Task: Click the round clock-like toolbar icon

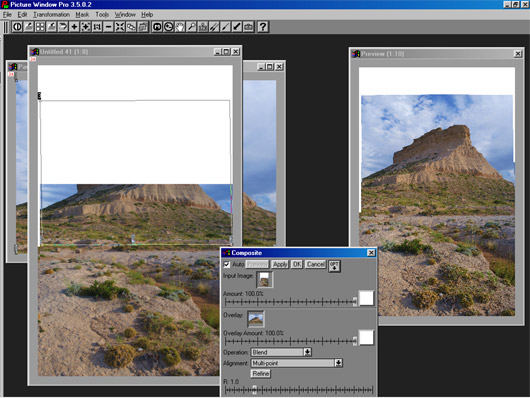Action: coord(168,27)
